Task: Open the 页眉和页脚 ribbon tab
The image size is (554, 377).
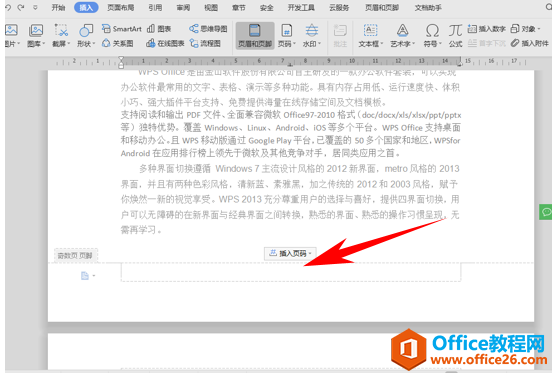Action: point(382,7)
